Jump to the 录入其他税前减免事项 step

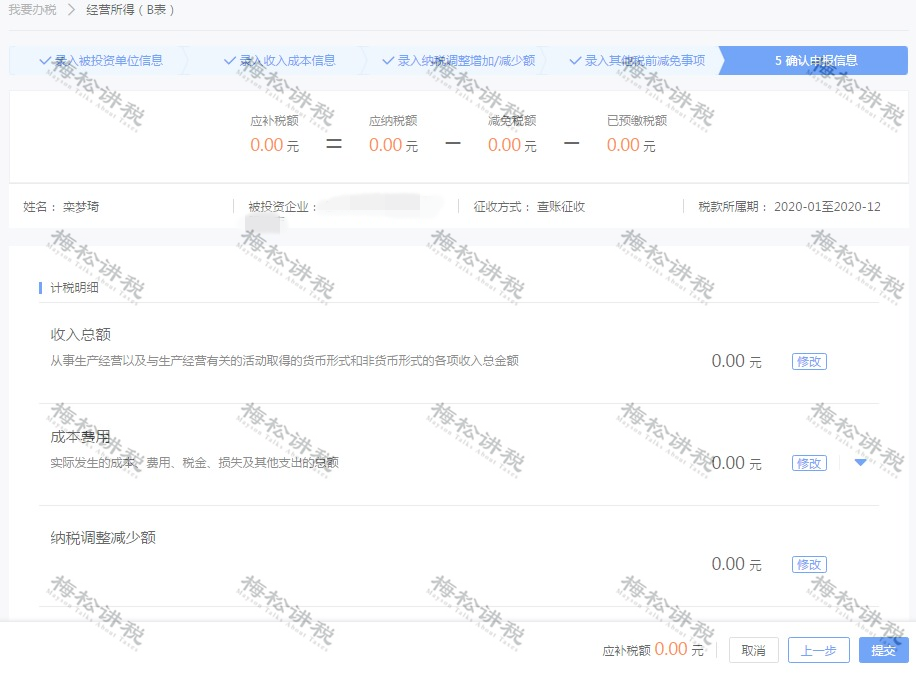point(645,61)
